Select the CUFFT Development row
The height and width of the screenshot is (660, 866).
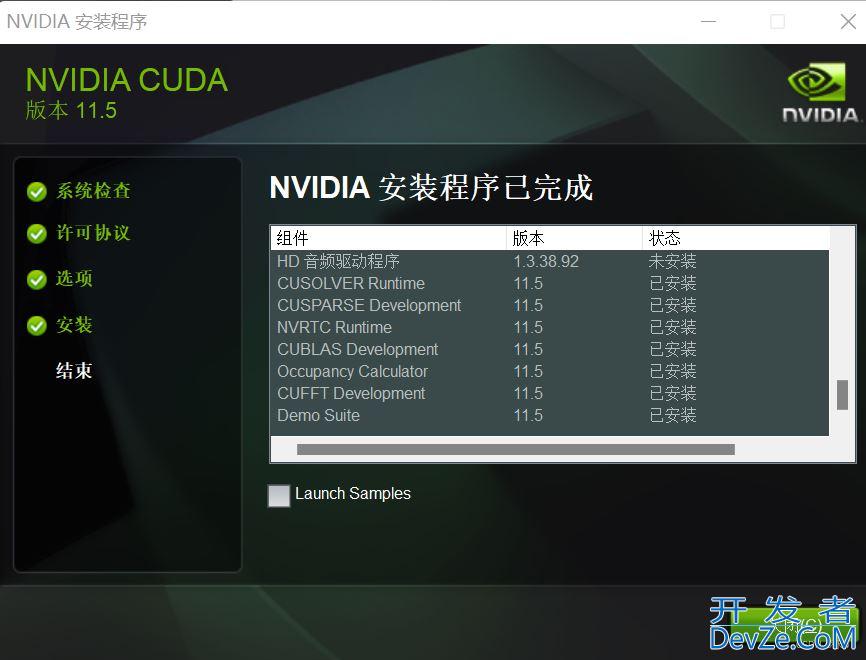(x=550, y=393)
